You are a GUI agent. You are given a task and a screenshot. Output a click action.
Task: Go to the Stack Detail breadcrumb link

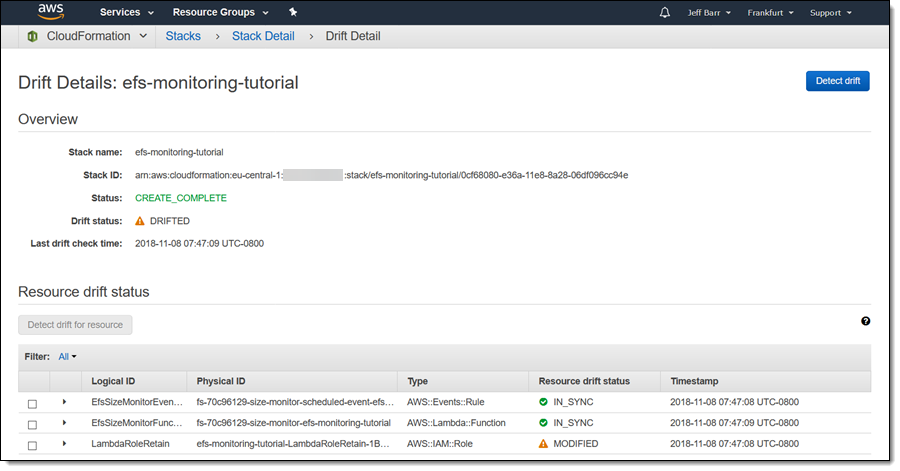coord(263,36)
